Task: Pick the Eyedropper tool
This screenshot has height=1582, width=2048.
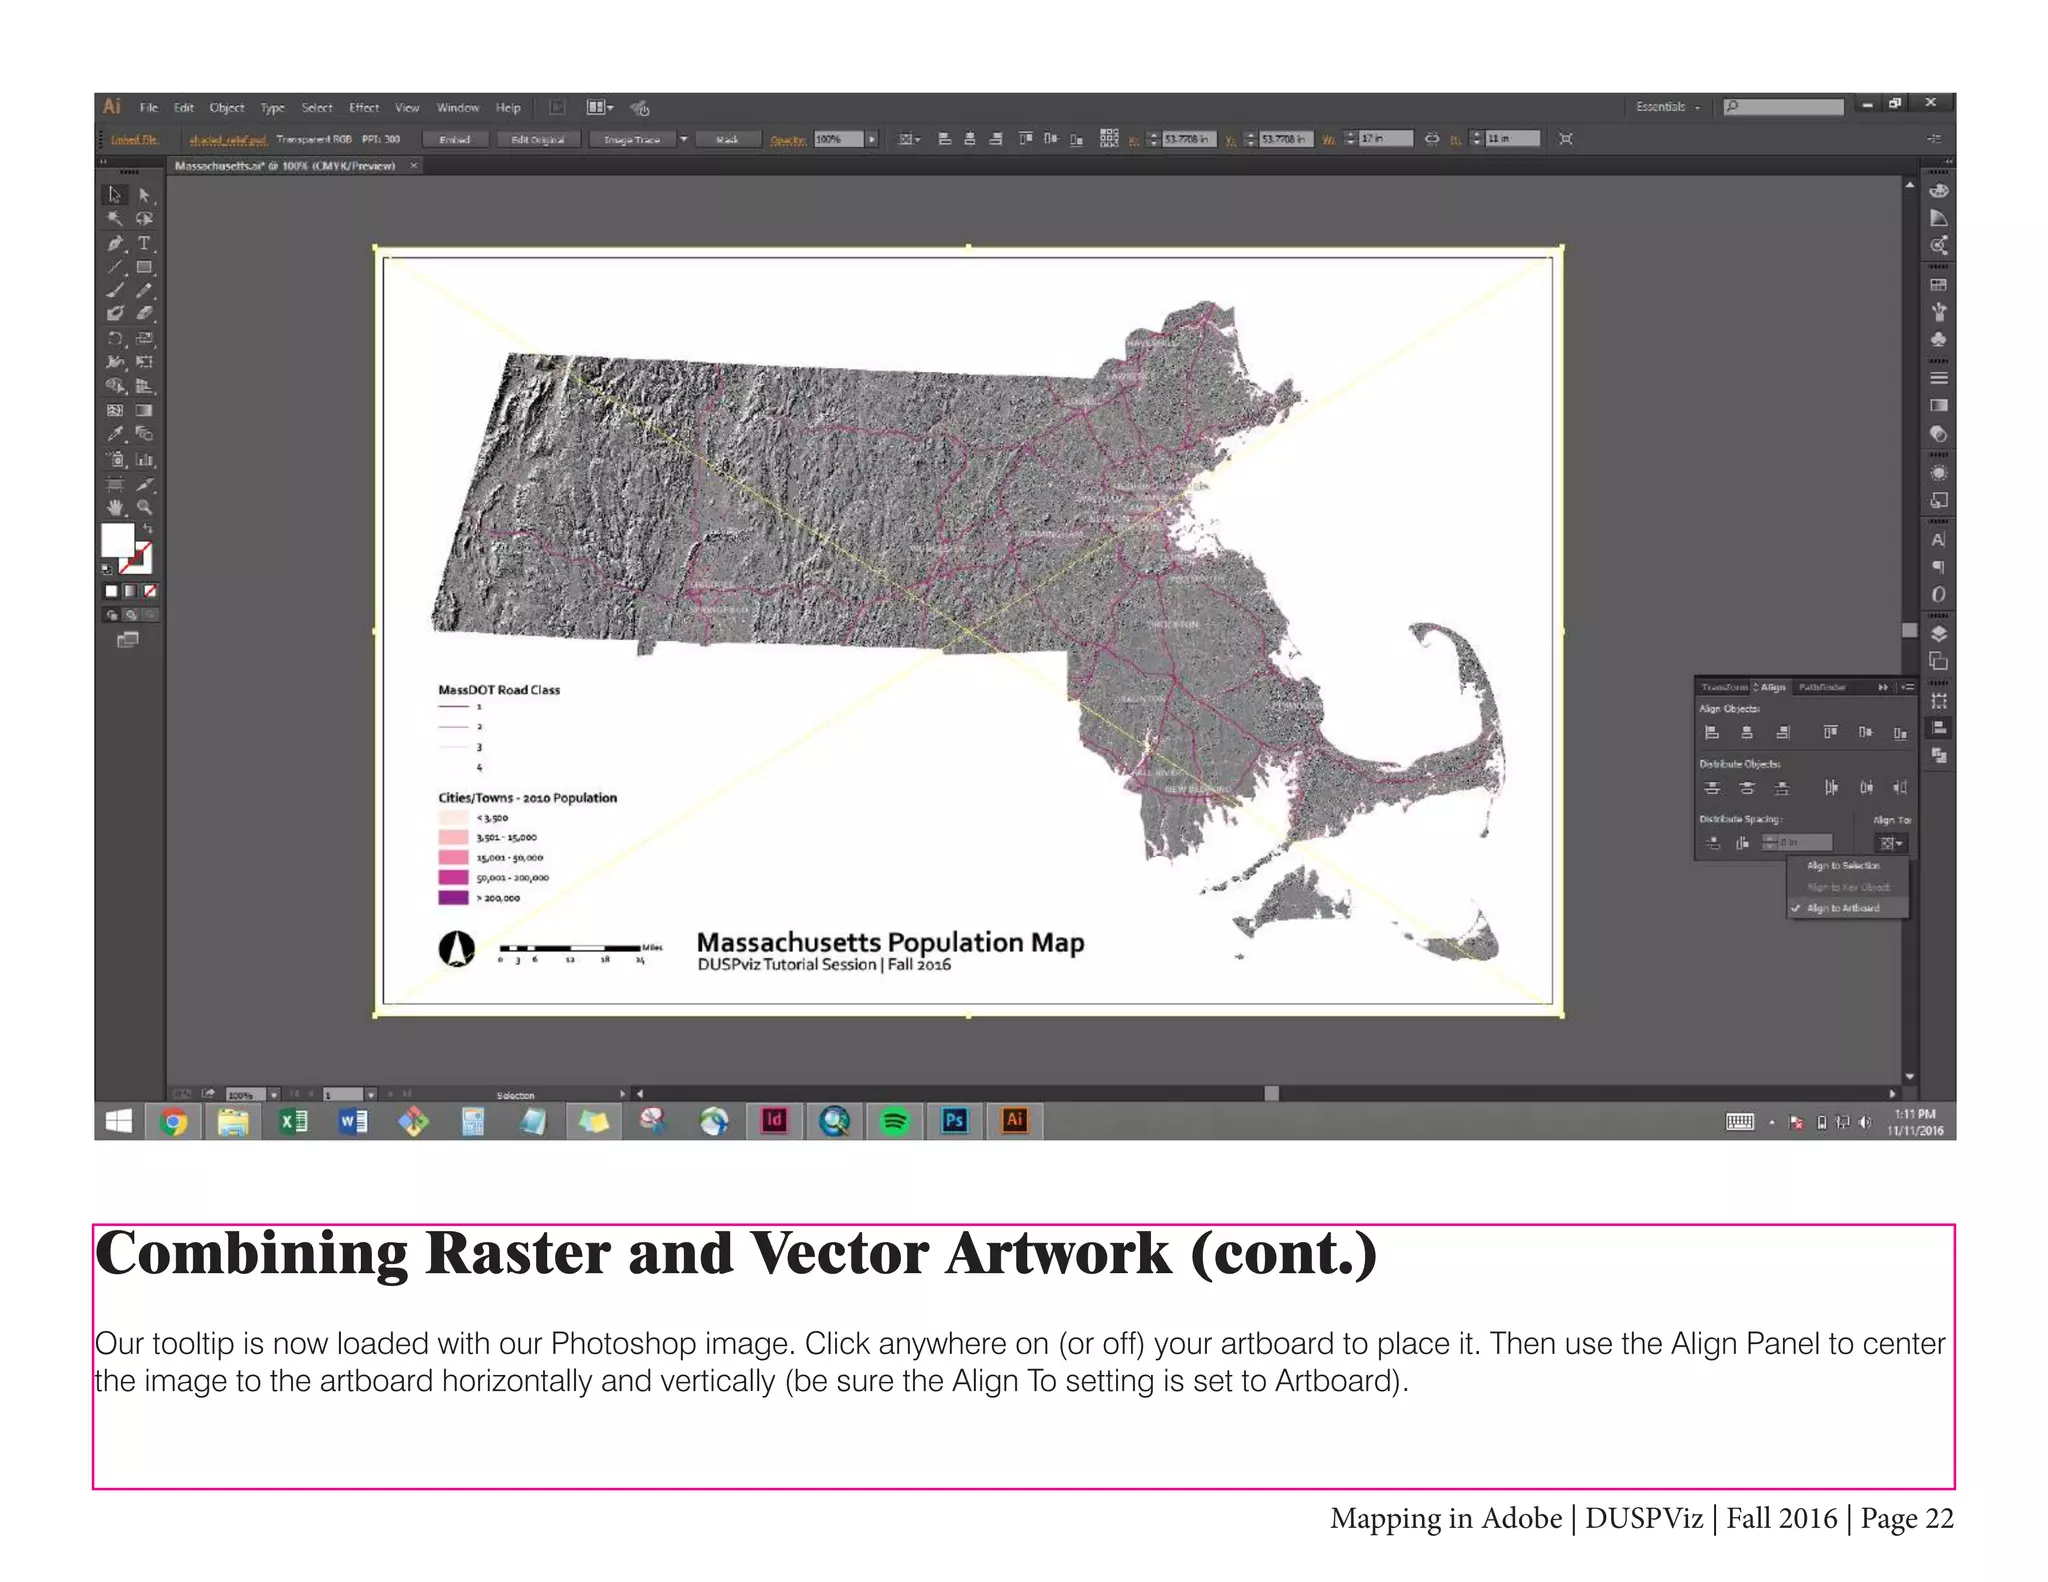Action: (115, 434)
